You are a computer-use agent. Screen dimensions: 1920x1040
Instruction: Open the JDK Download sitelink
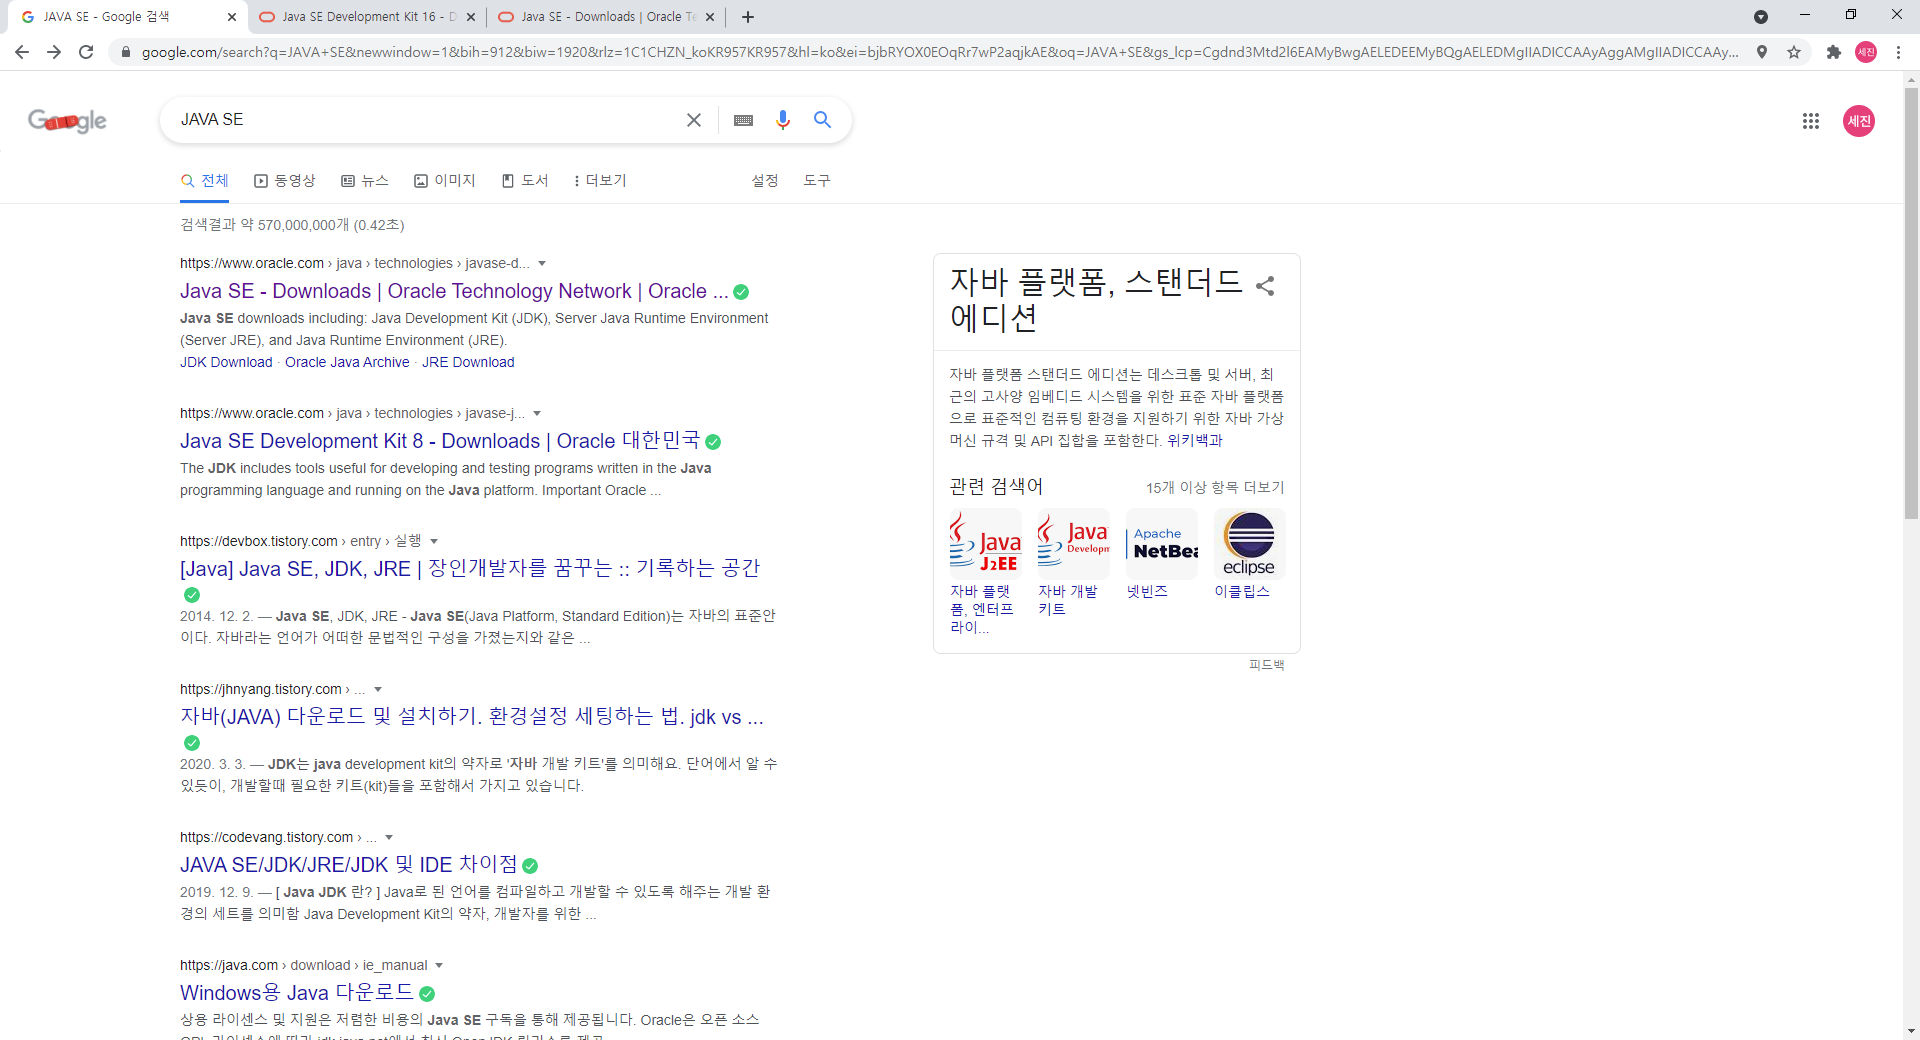coord(226,363)
